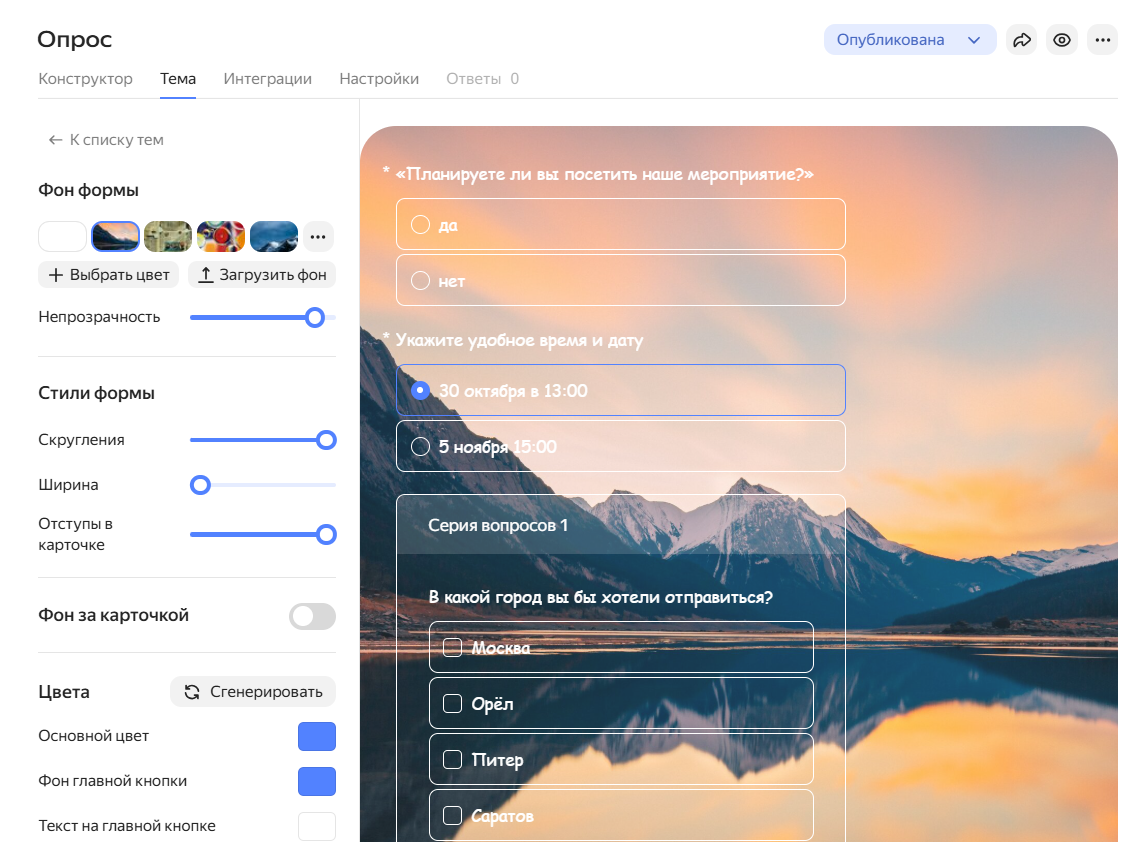Click the back arrow to the themes list

click(55, 140)
